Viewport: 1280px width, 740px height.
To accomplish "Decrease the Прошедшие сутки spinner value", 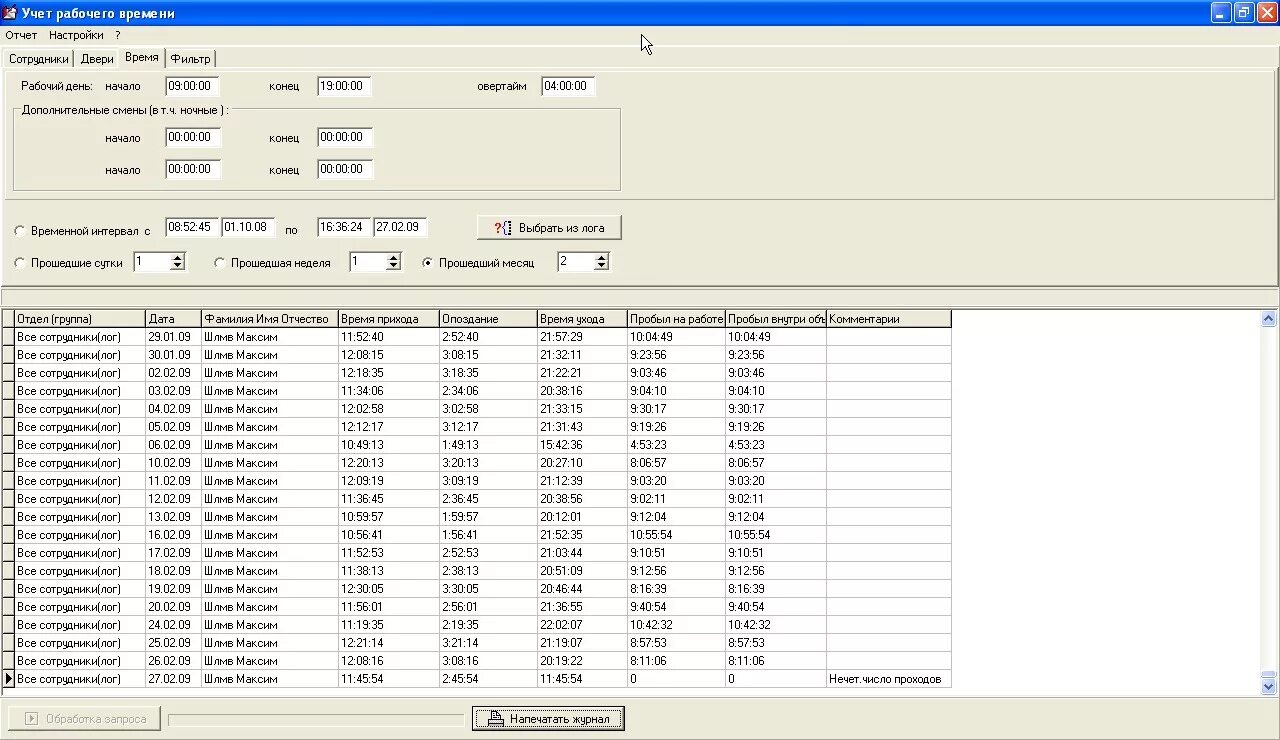I will [178, 266].
